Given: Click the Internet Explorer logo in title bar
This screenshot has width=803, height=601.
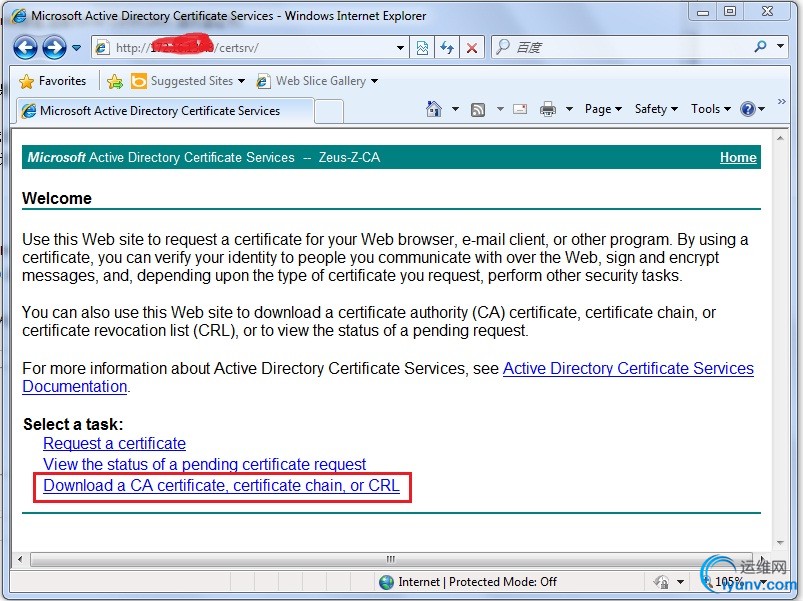Looking at the screenshot, I should tap(18, 16).
